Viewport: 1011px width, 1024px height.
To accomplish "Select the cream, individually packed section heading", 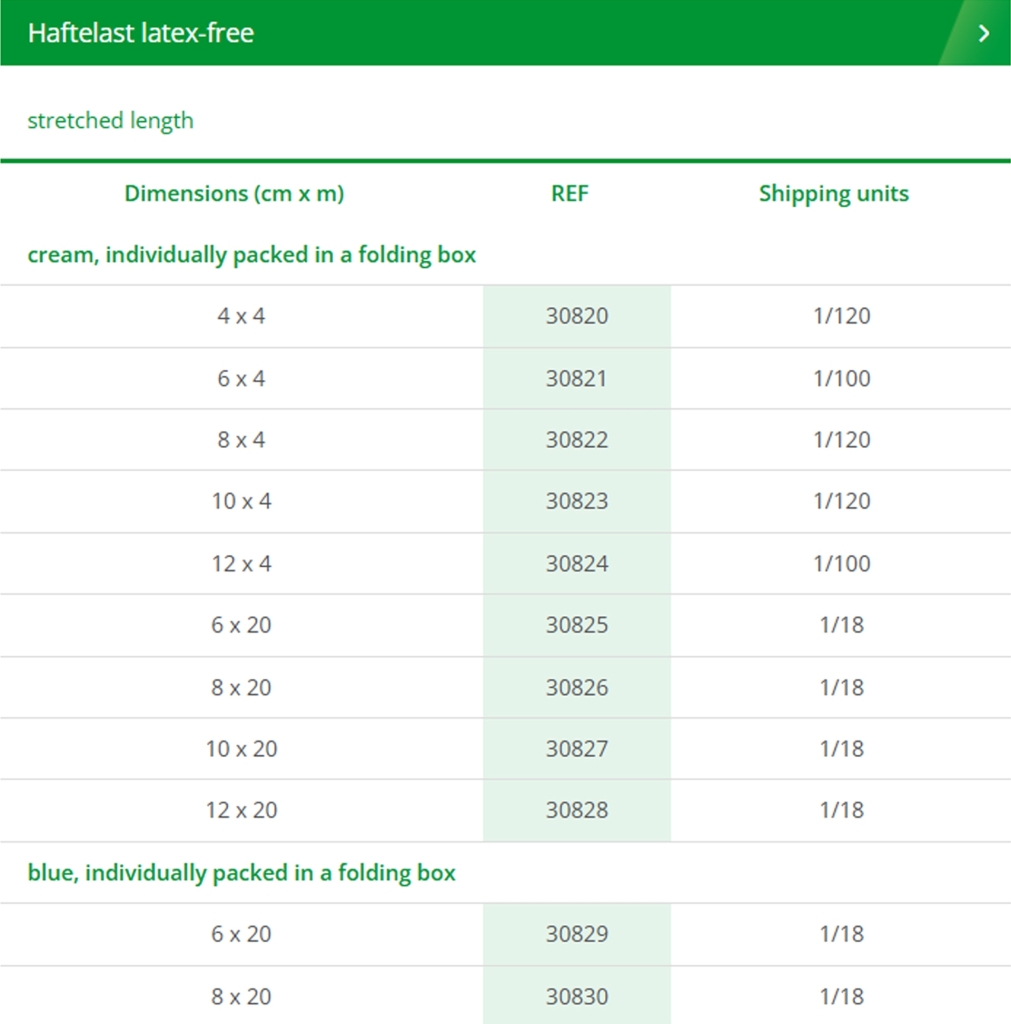I will click(251, 255).
